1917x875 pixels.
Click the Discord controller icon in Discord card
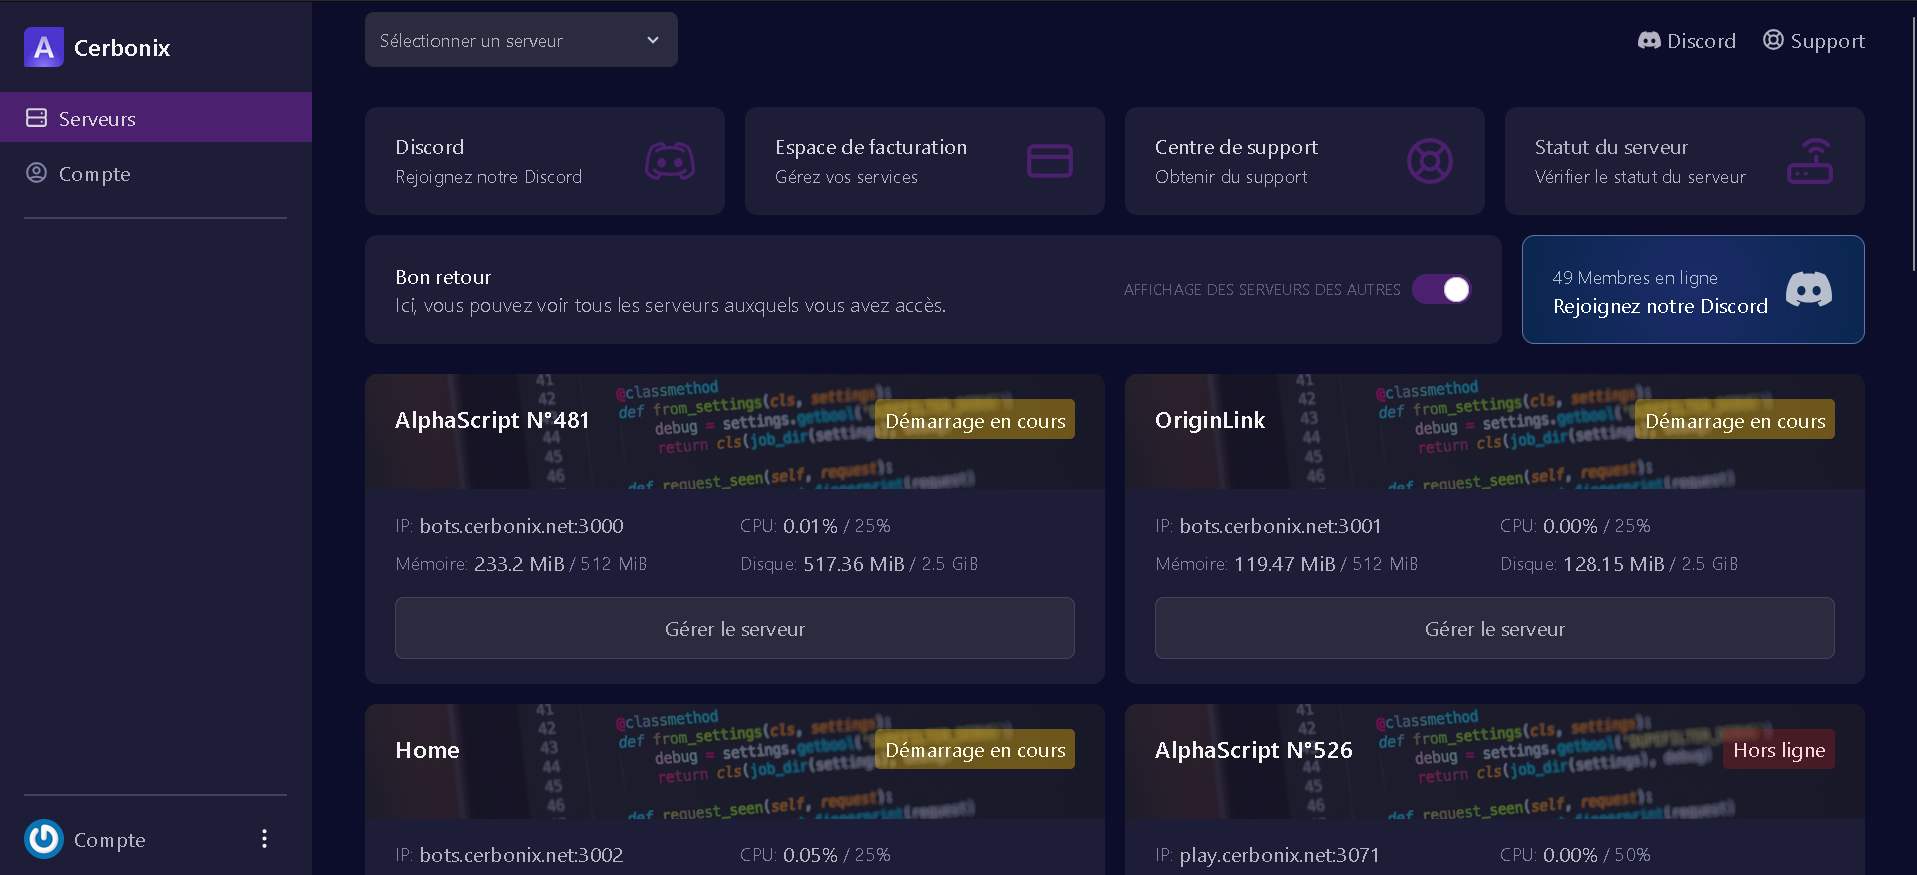point(670,161)
